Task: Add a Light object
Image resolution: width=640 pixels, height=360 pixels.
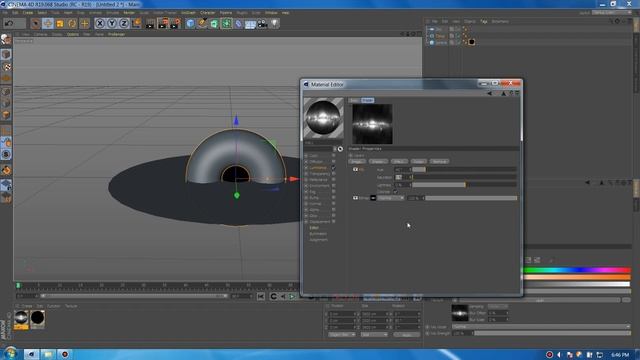Action: 275,24
